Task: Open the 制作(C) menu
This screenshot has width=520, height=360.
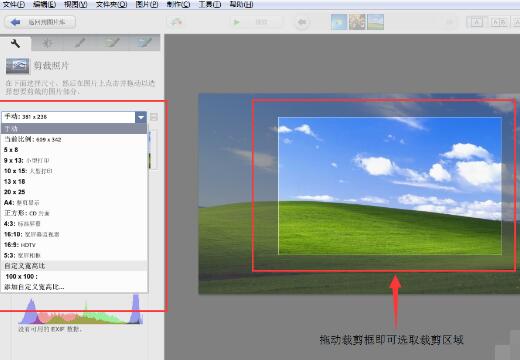Action: point(178,4)
